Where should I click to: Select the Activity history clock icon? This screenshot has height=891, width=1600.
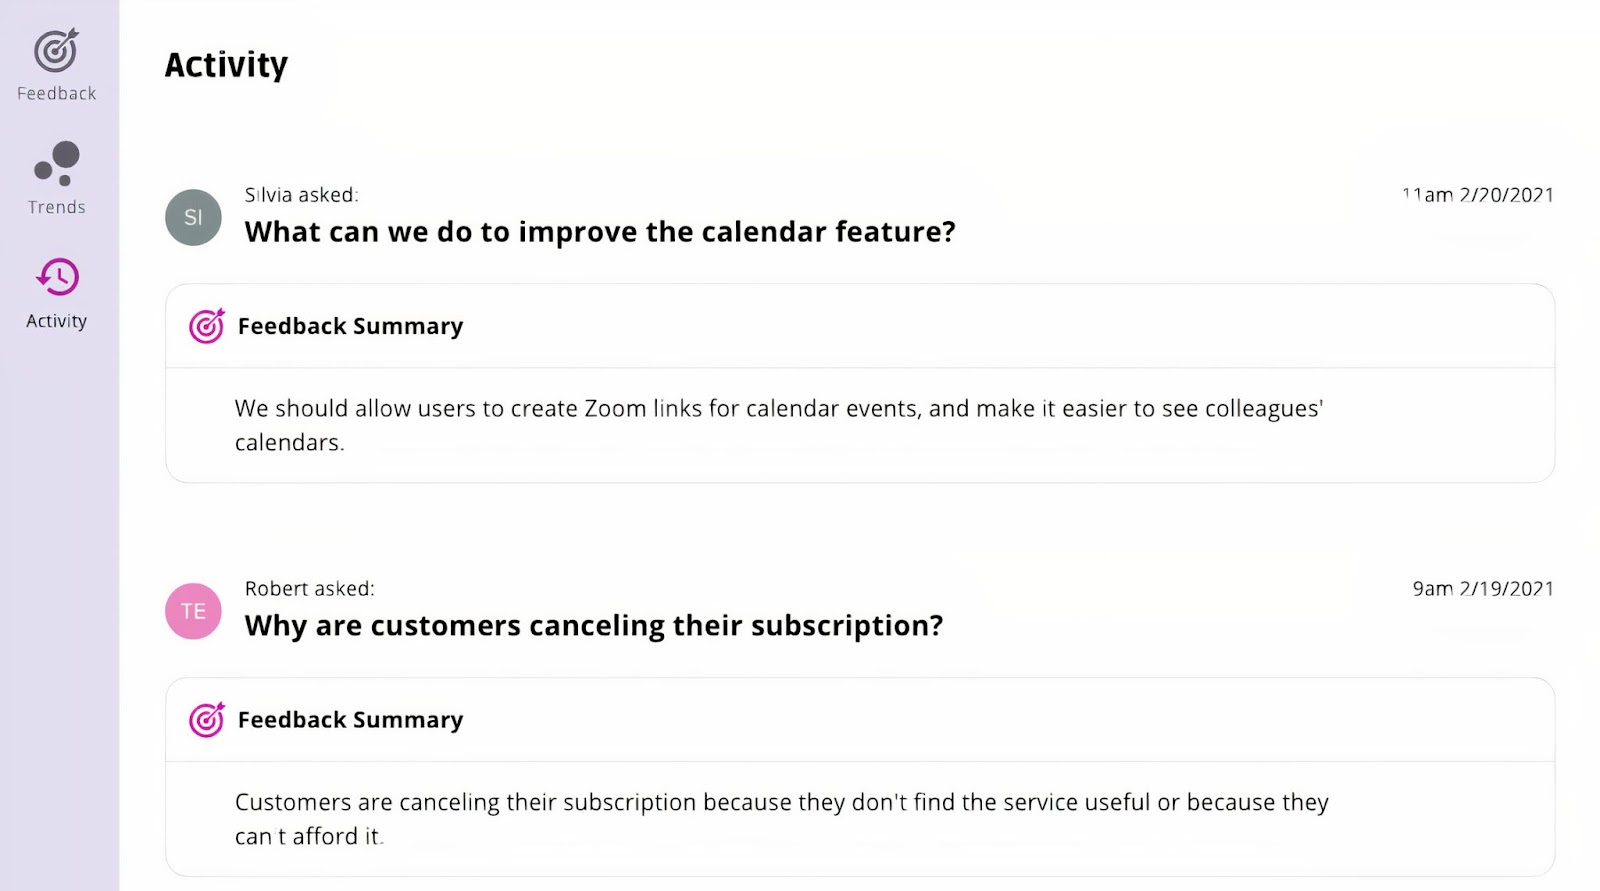tap(57, 277)
